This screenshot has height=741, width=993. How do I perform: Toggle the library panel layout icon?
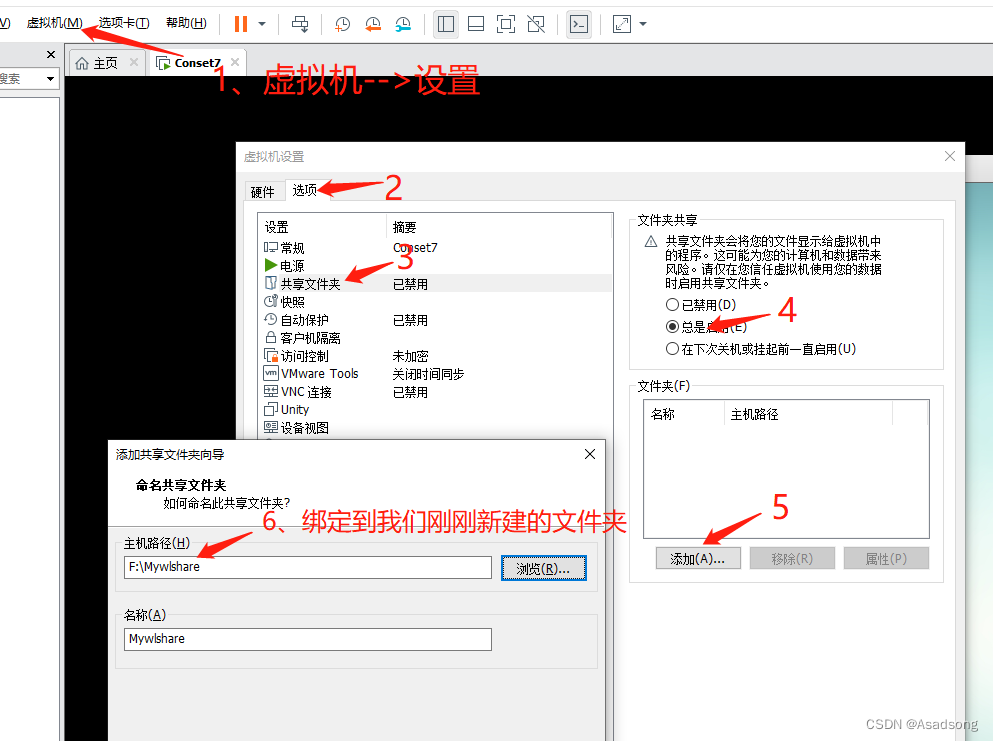click(445, 23)
